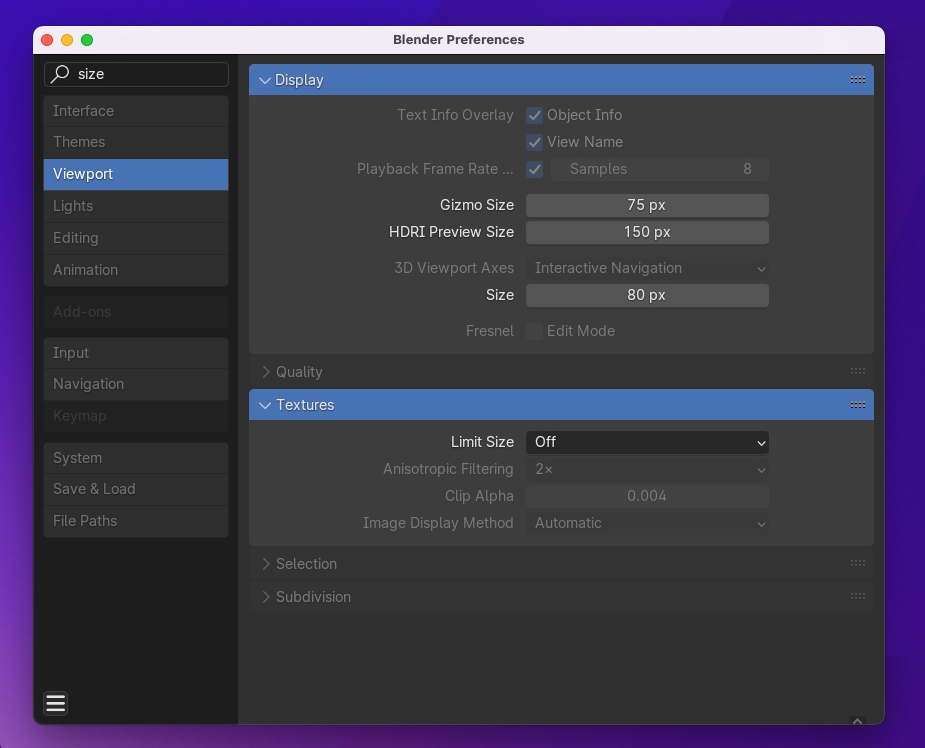Click the Samples value field
The image size is (925, 748).
click(660, 169)
